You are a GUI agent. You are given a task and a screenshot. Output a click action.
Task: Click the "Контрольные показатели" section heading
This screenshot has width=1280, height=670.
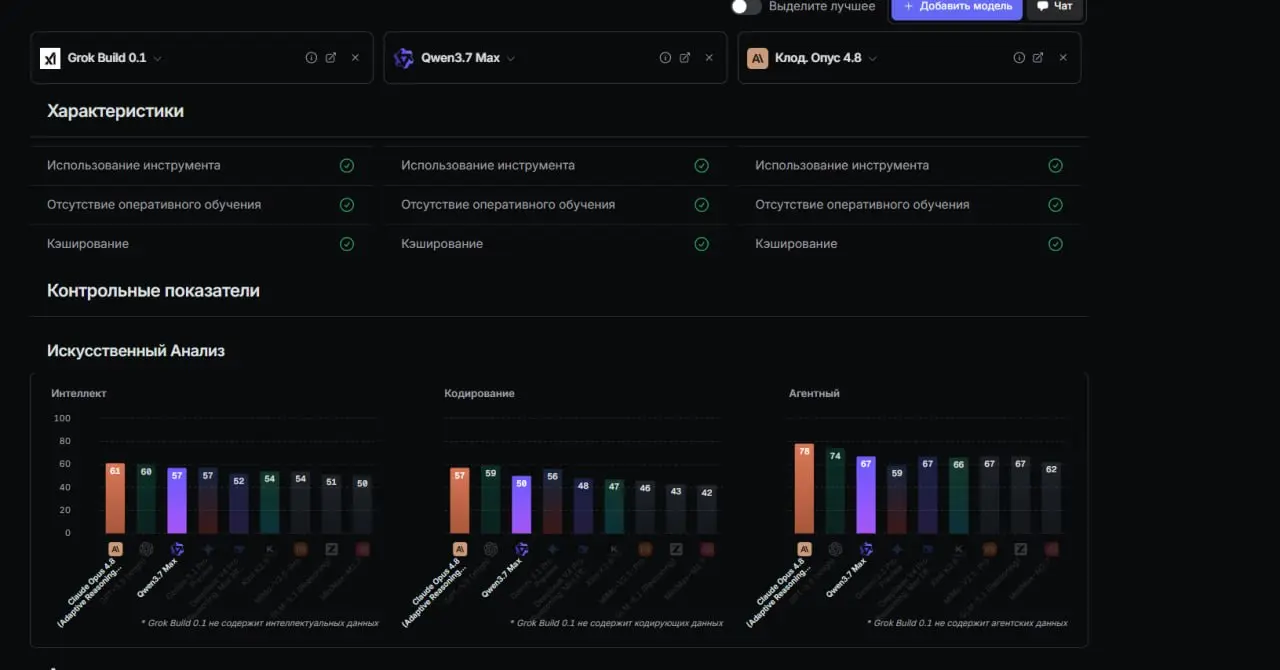(153, 291)
